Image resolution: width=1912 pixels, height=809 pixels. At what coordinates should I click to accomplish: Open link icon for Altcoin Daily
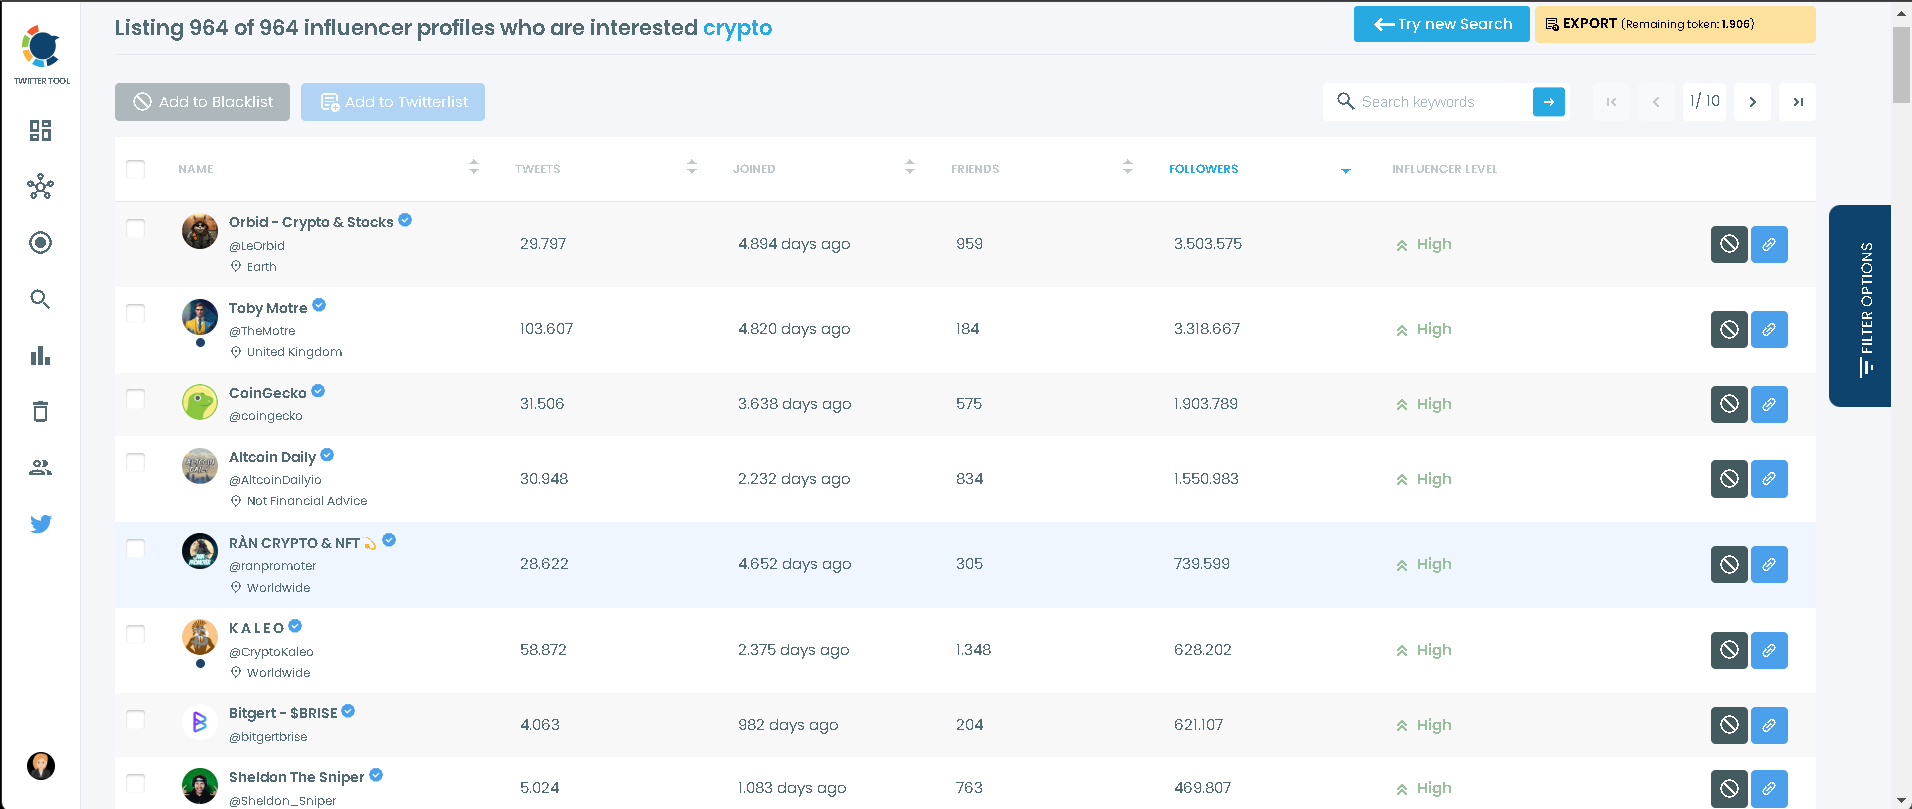pos(1769,479)
